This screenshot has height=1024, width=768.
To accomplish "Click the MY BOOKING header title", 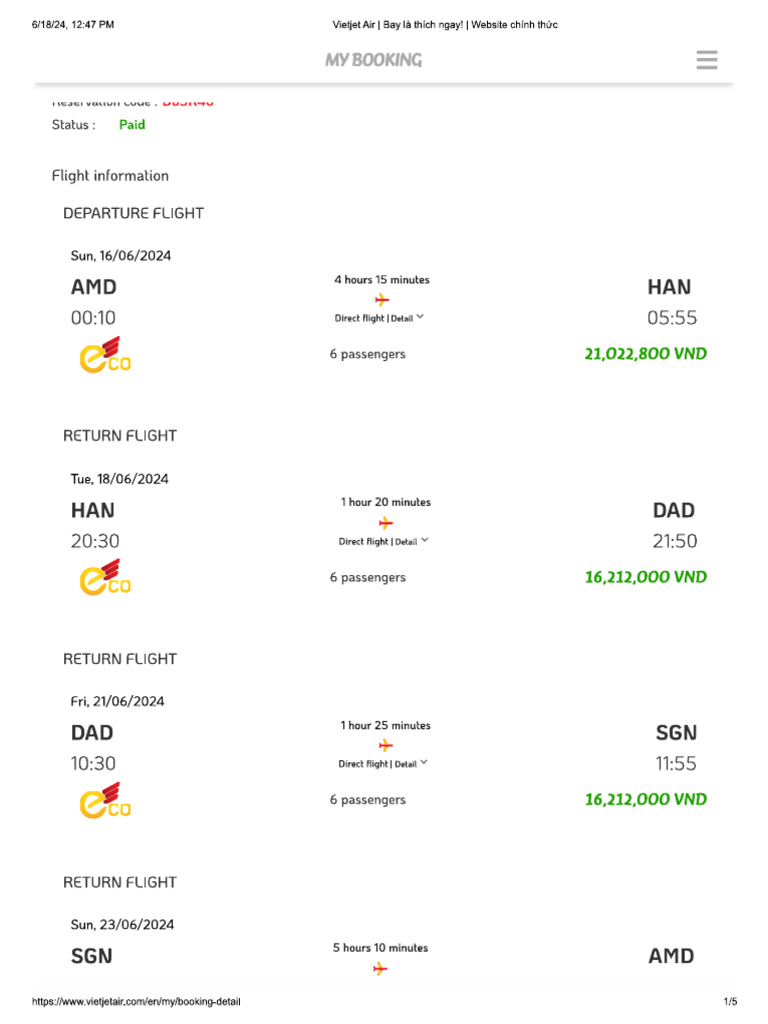I will pos(373,60).
